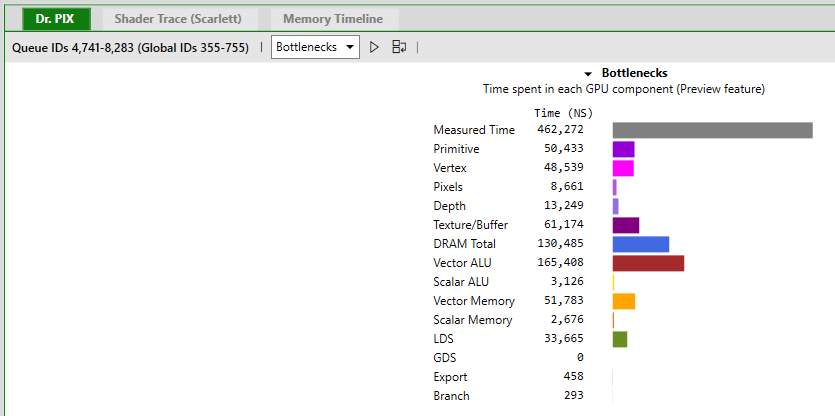Click the 293 Branch value
835x416 pixels.
click(574, 396)
